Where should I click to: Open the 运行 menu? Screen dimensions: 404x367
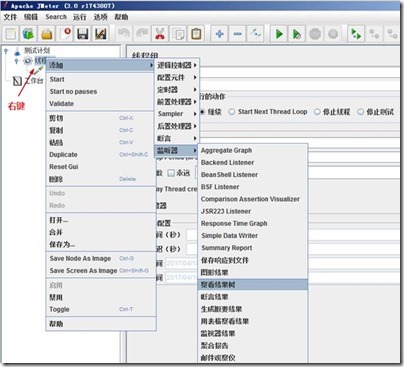pos(79,17)
